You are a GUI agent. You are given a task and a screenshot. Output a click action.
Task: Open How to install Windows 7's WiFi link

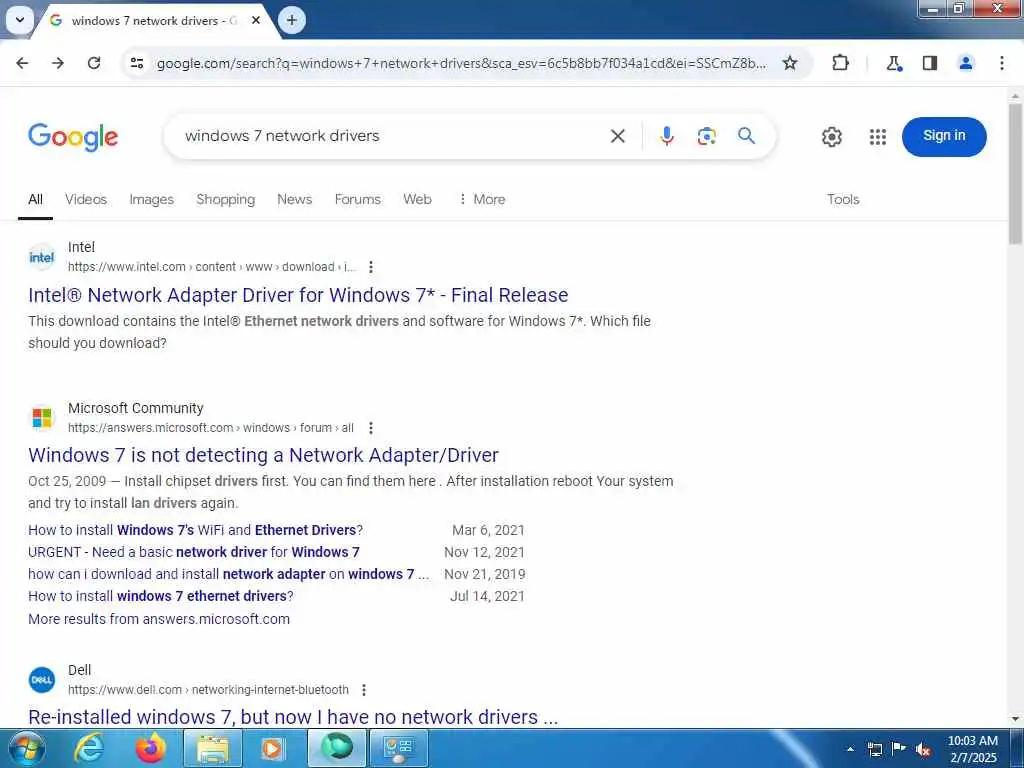195,530
